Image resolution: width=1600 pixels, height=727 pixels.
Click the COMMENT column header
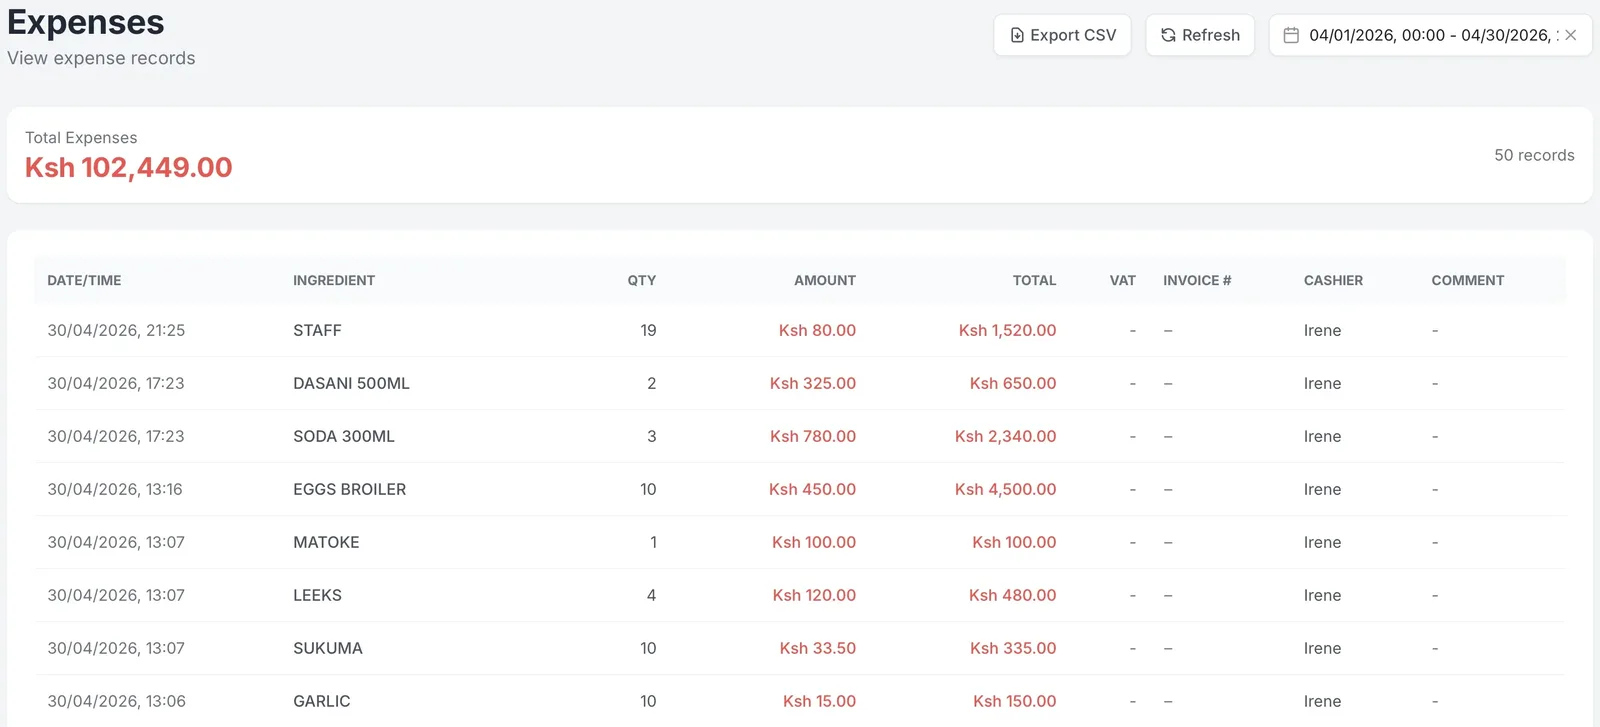(1468, 281)
